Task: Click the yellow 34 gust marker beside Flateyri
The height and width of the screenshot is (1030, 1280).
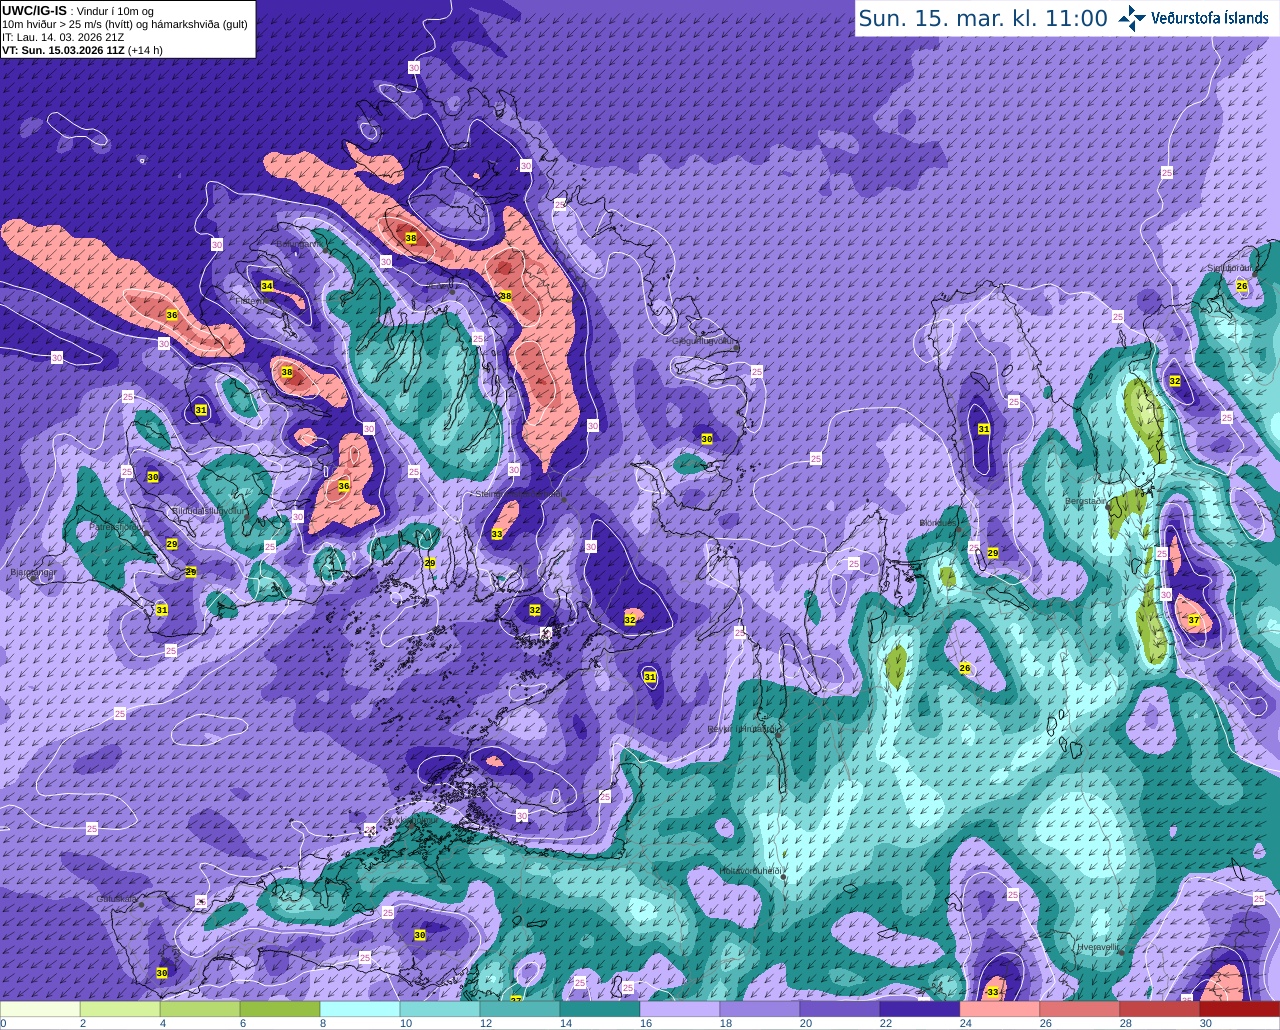Action: click(x=267, y=286)
